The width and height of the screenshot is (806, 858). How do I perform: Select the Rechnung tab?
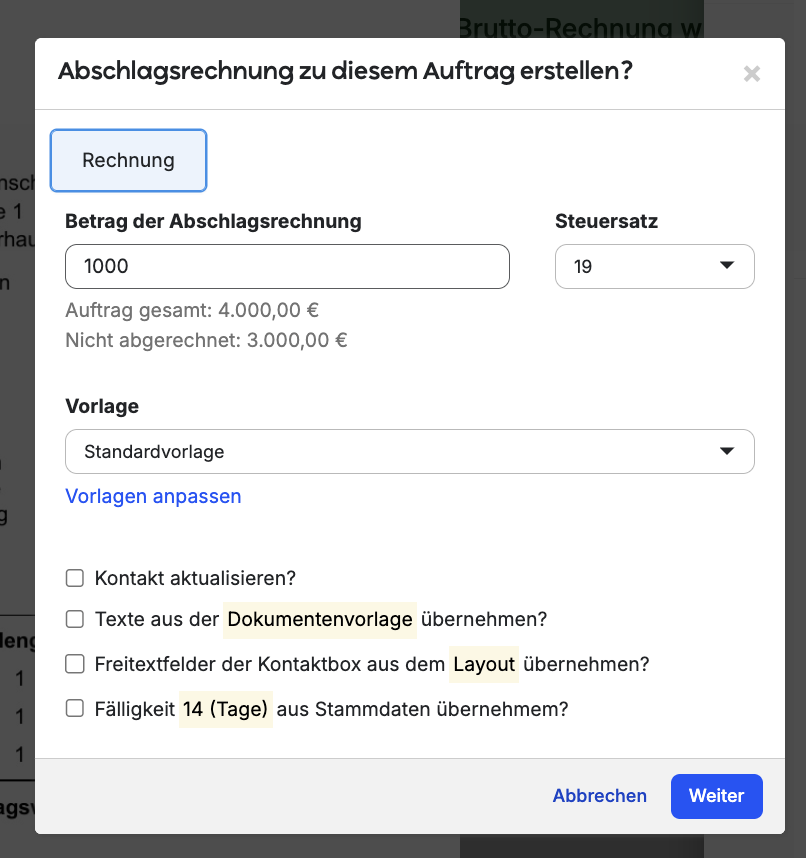128,160
